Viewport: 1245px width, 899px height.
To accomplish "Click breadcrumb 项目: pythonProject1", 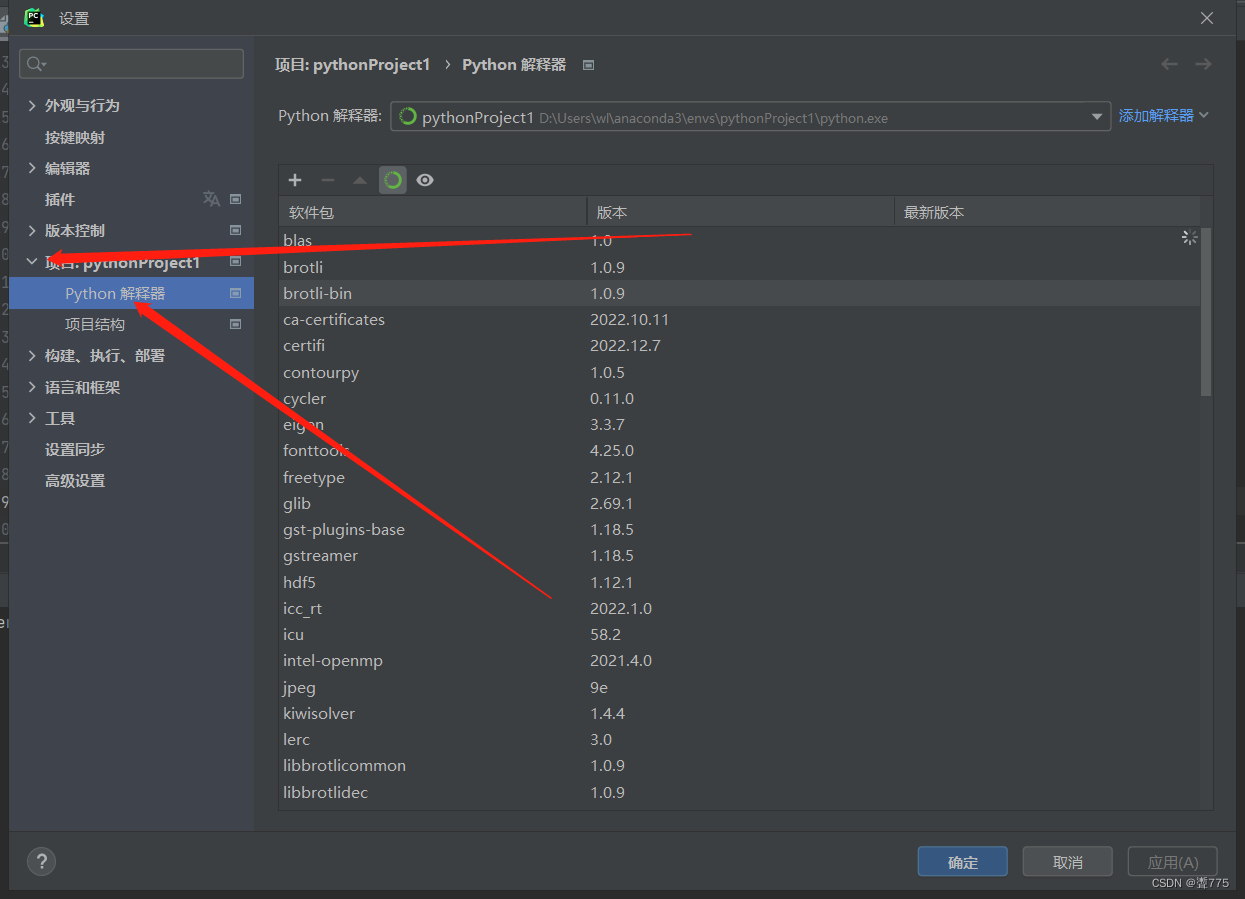I will 352,64.
